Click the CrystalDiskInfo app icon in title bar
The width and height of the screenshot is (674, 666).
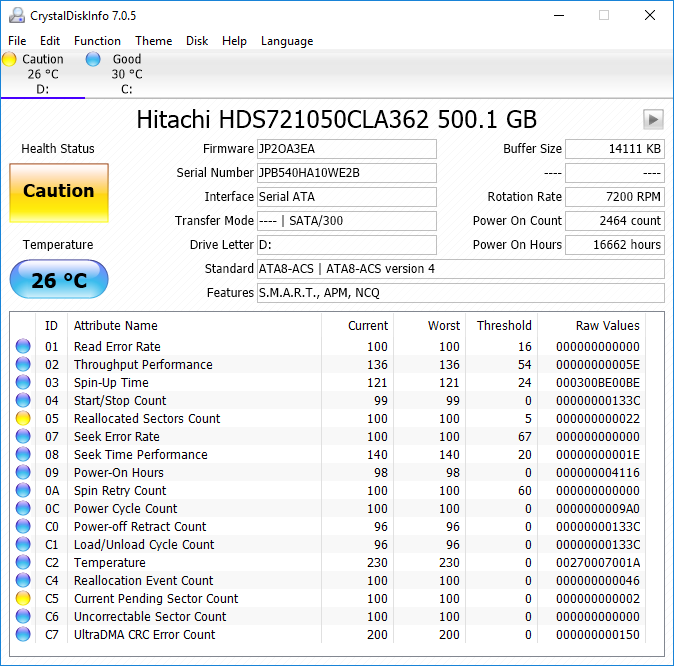click(x=17, y=15)
